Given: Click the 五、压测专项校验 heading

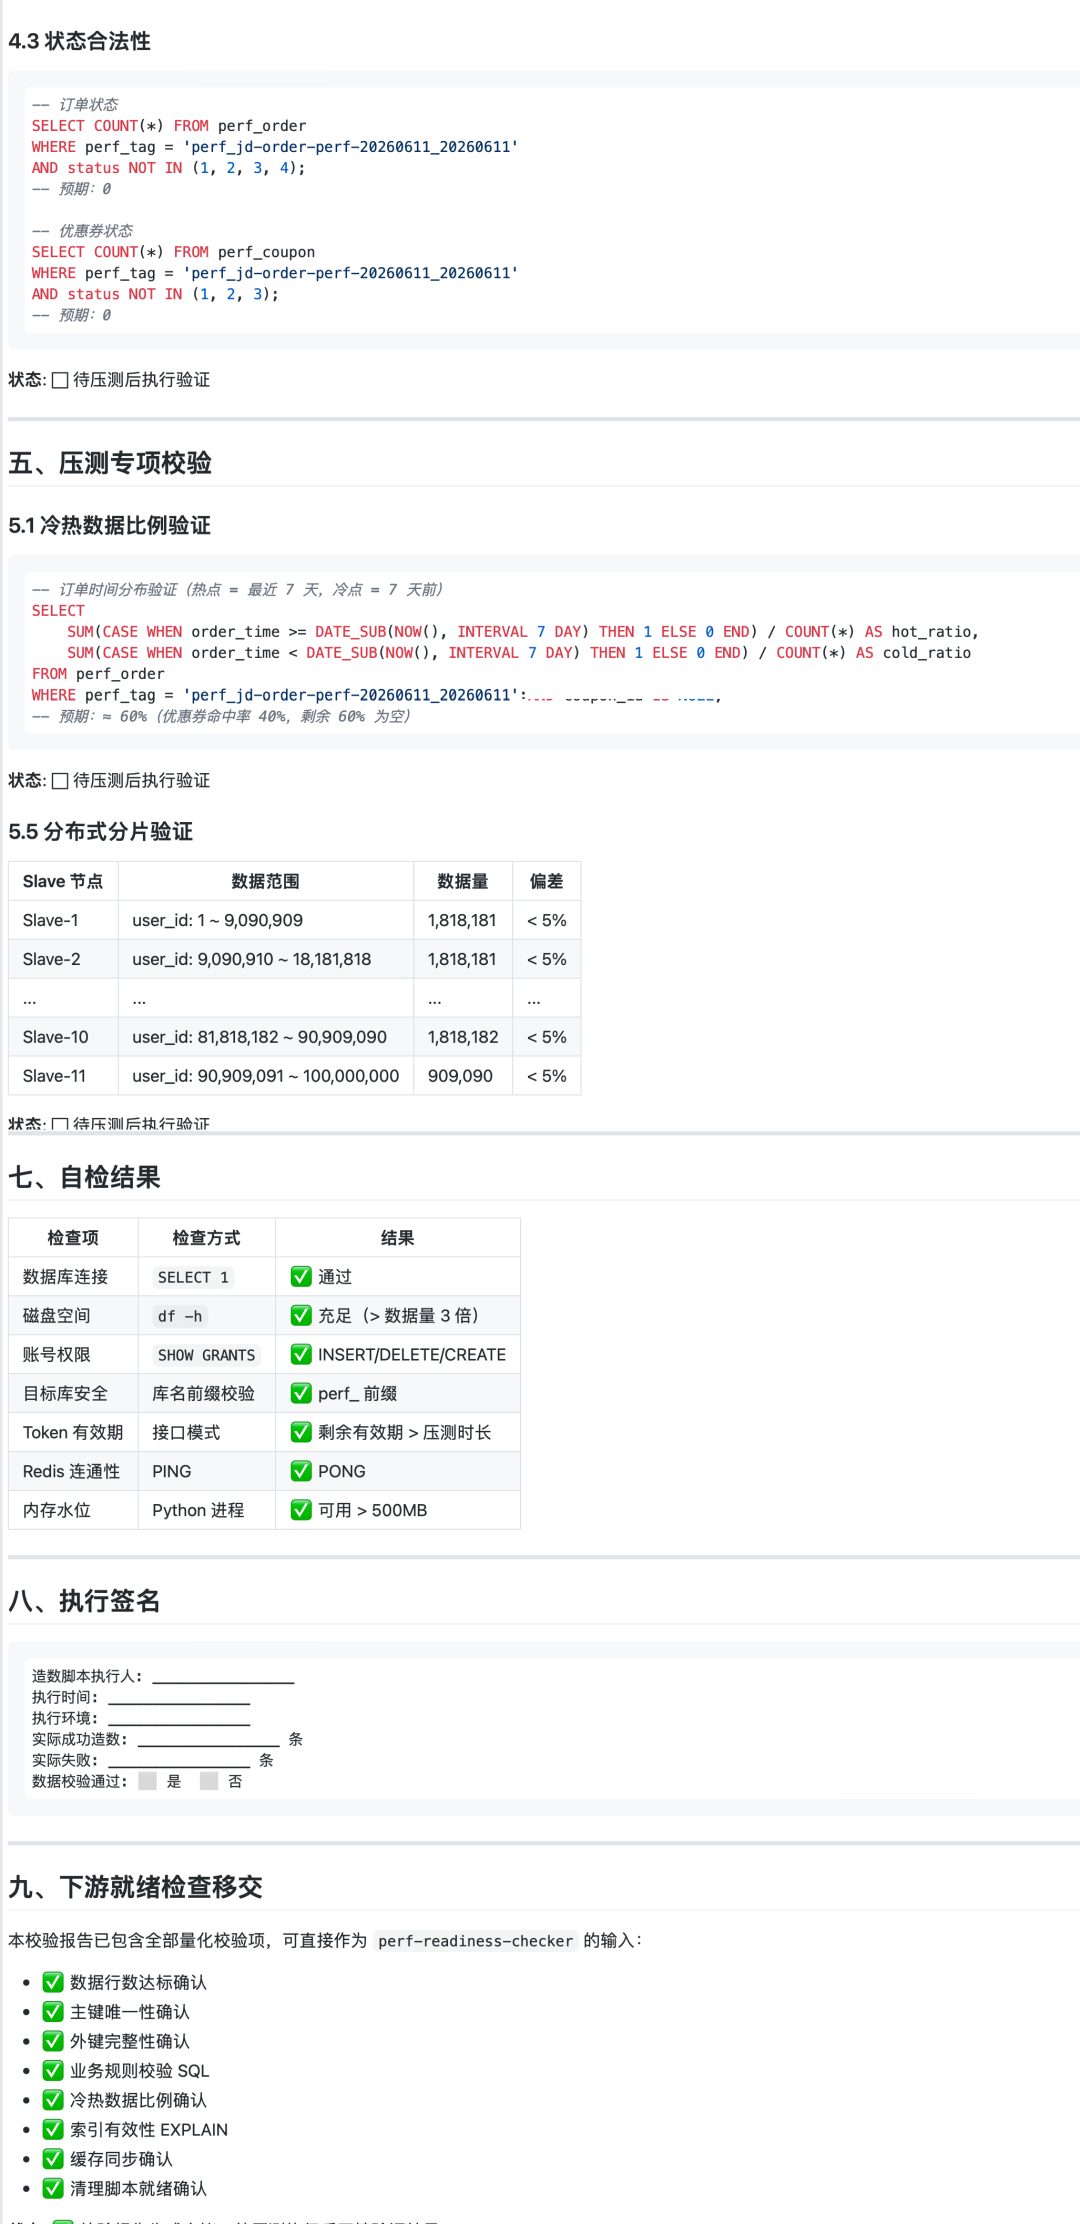Looking at the screenshot, I should click(110, 463).
